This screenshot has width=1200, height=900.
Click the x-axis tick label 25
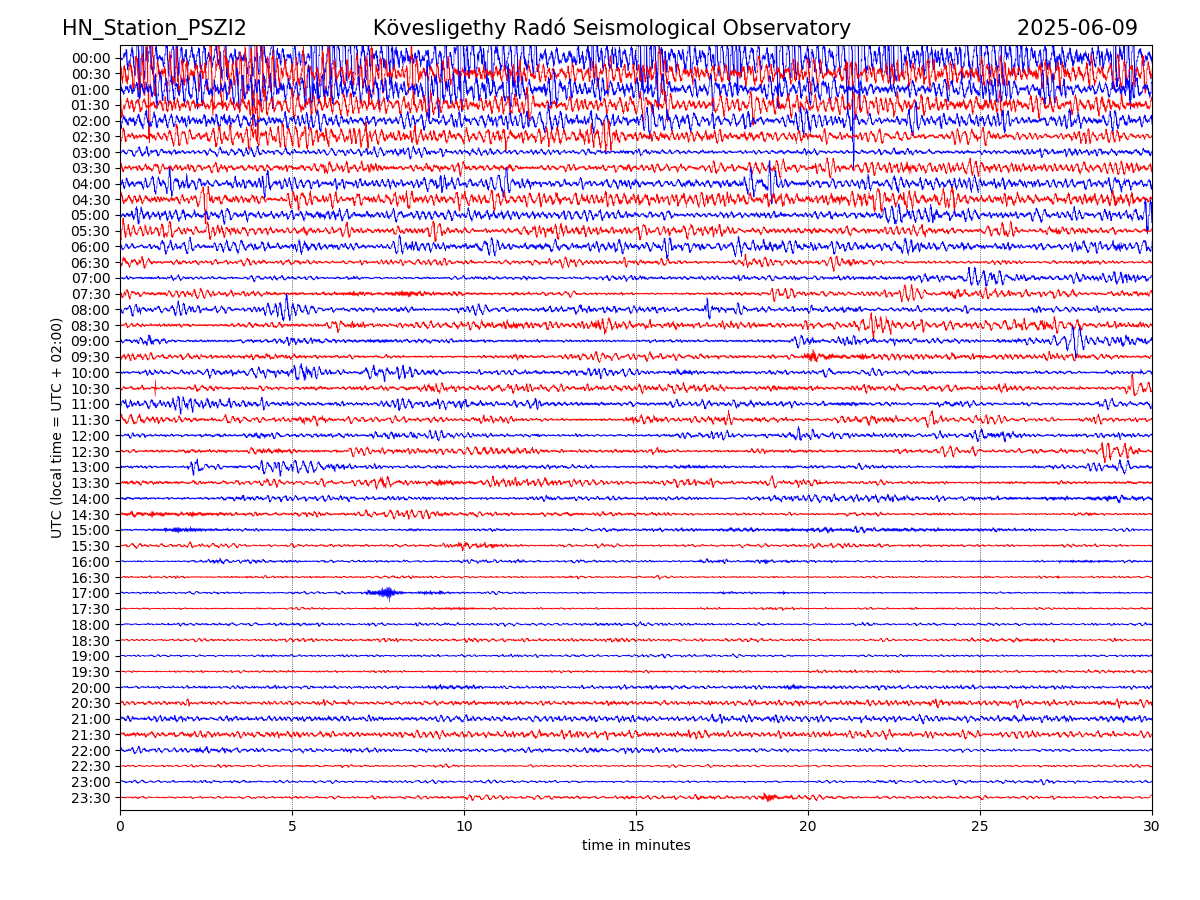coord(980,827)
